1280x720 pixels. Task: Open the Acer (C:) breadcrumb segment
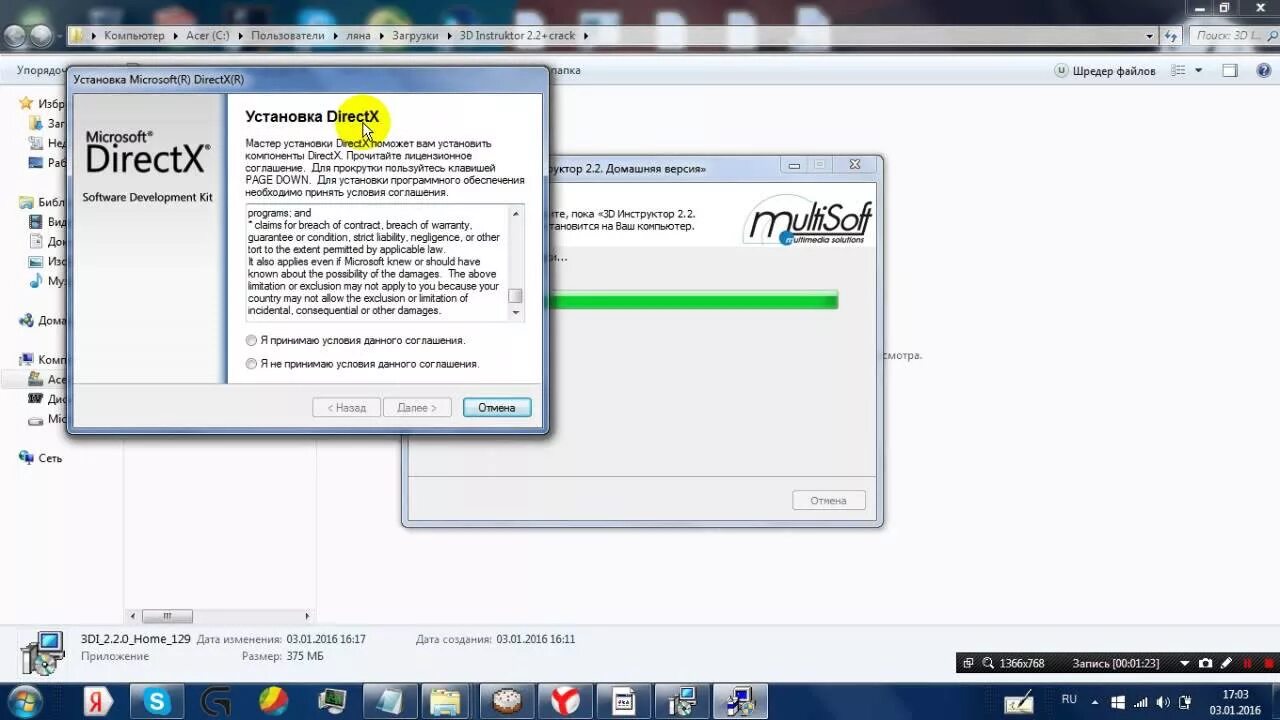pyautogui.click(x=208, y=35)
